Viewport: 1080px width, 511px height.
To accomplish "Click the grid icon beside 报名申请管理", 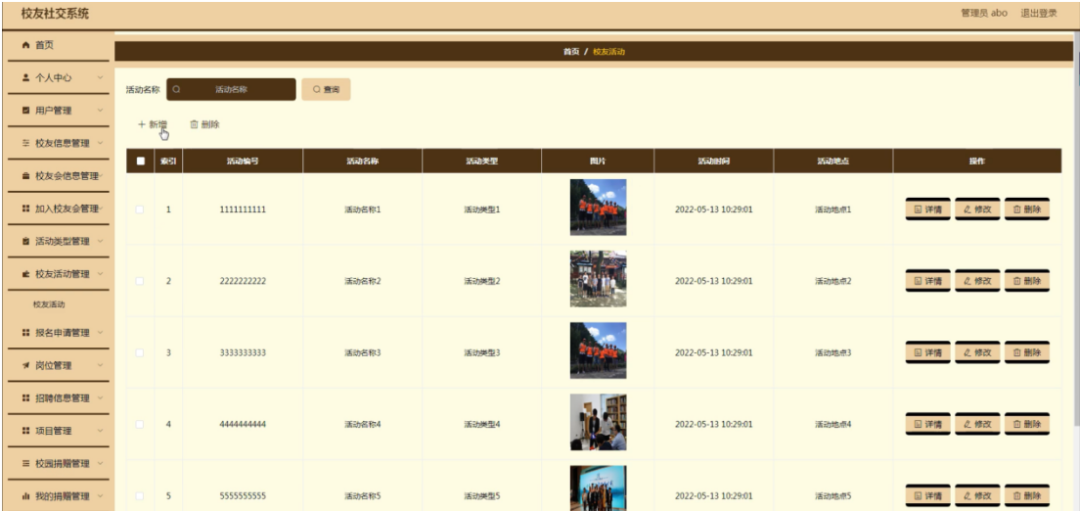I will click(x=26, y=333).
